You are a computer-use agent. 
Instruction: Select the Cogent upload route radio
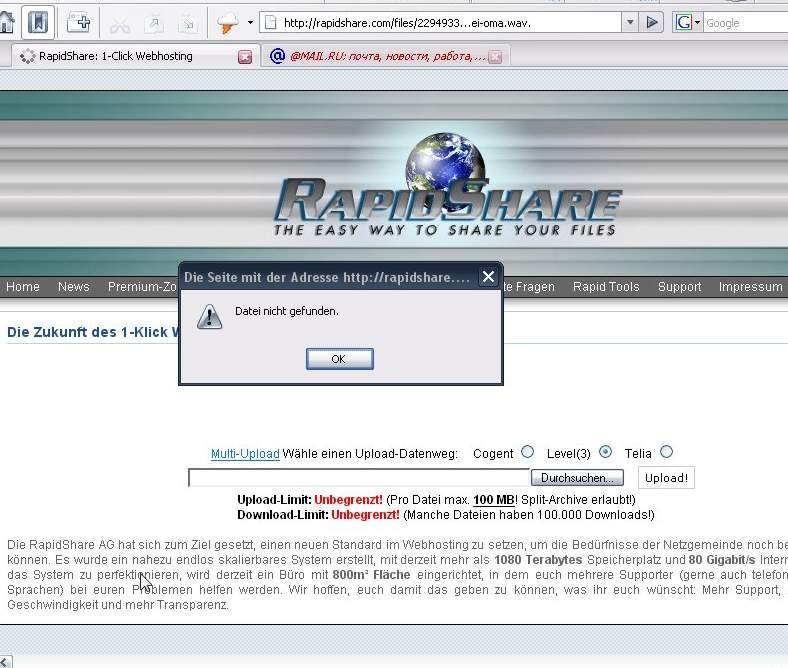click(527, 451)
